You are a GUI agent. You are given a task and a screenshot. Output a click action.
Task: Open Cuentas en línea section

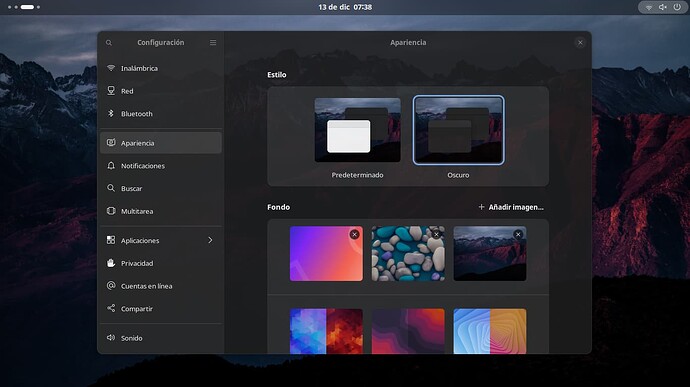click(161, 286)
